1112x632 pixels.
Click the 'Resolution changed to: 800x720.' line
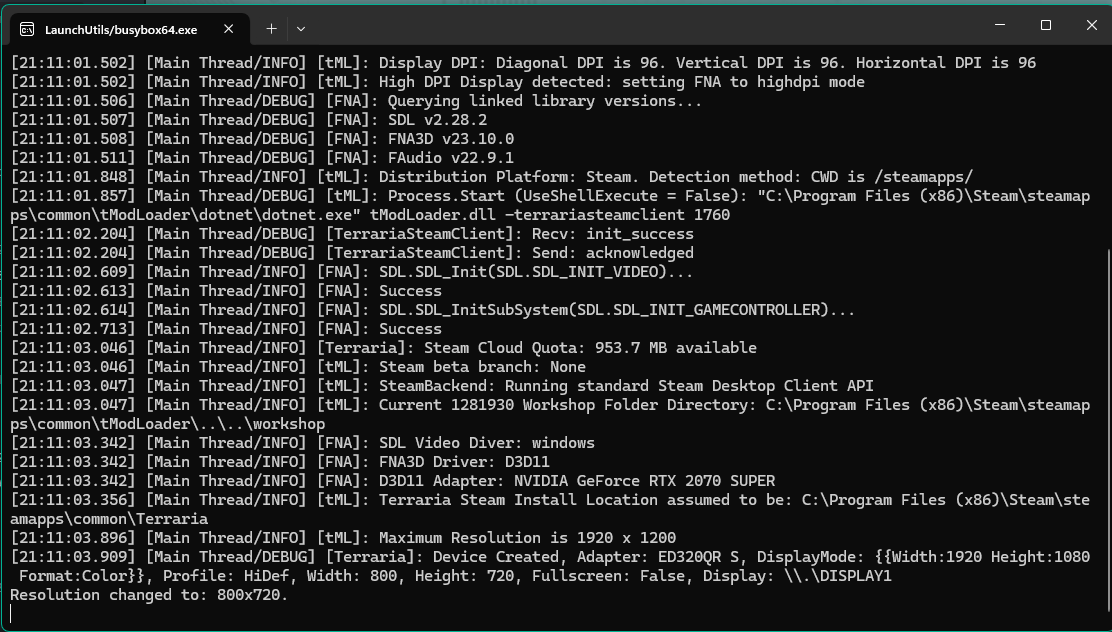click(149, 595)
